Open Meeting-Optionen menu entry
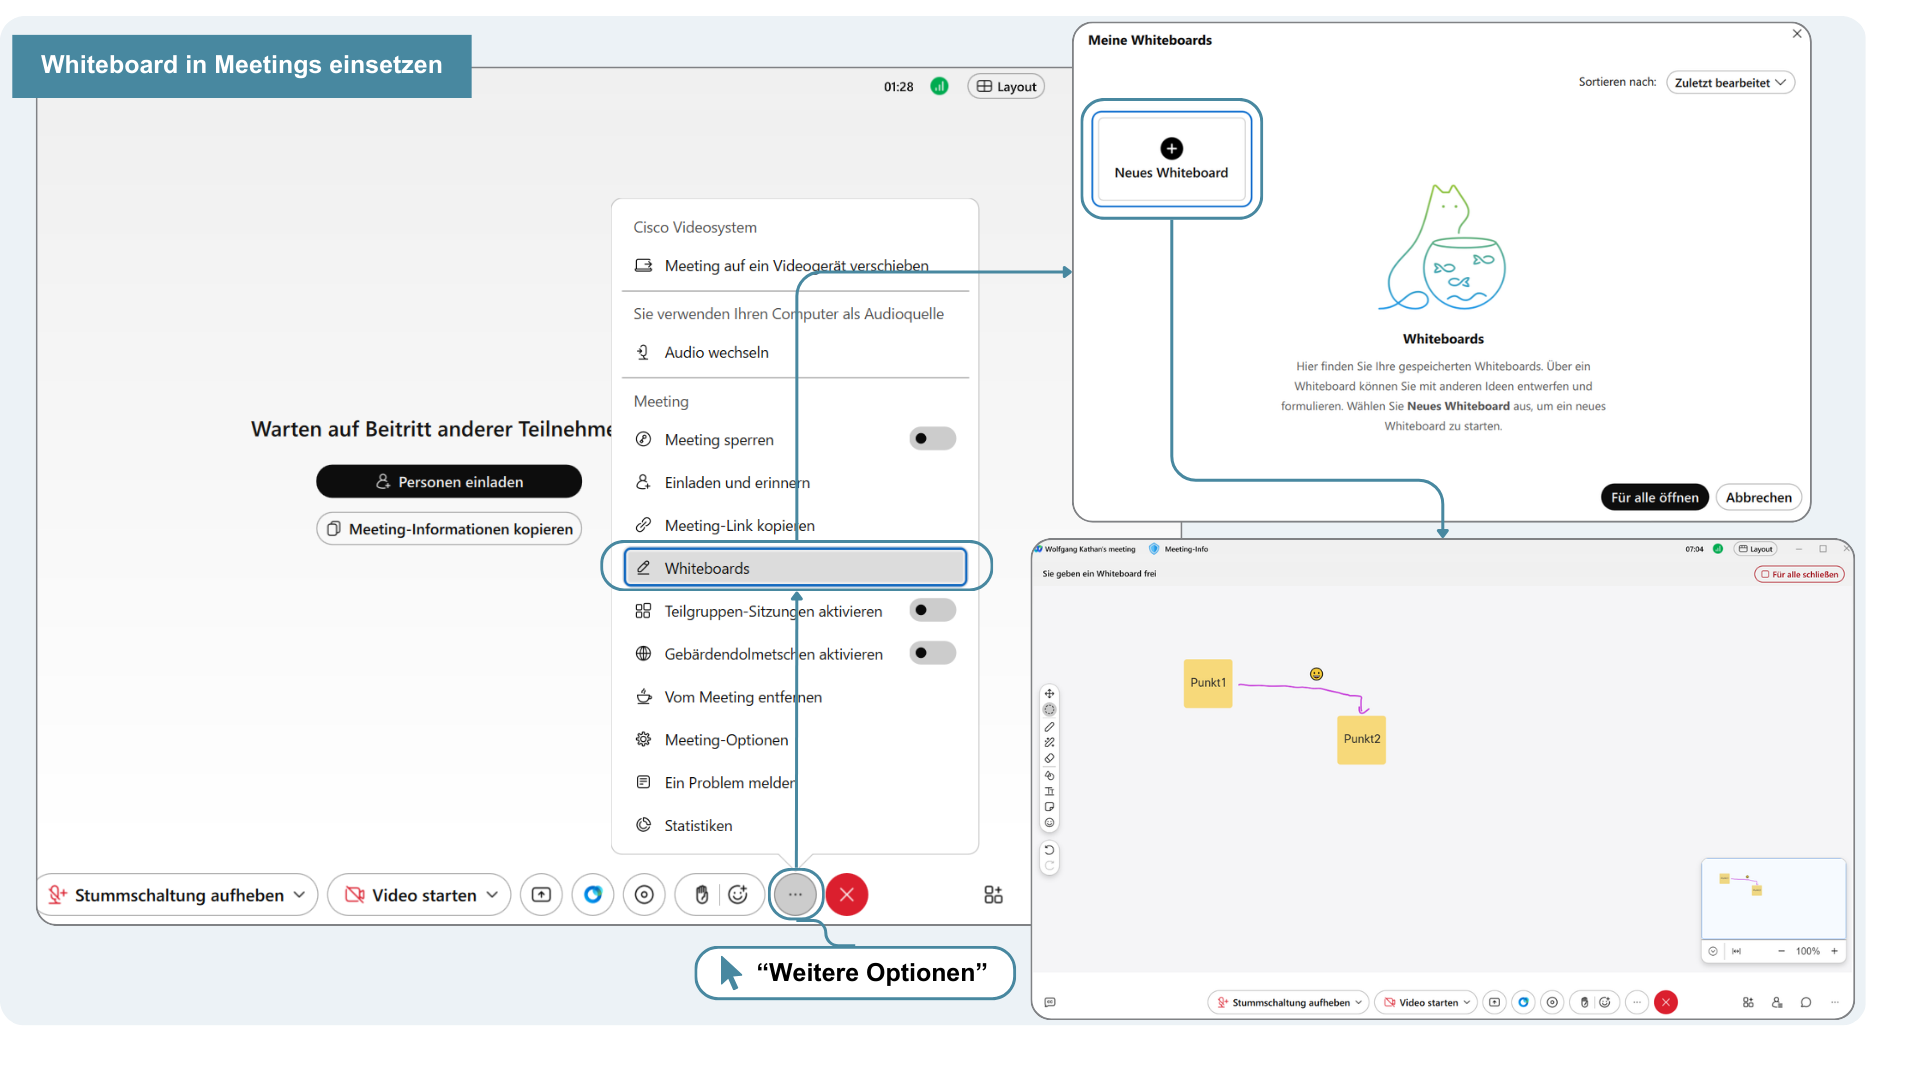This screenshot has height=1080, width=1920. click(796, 740)
